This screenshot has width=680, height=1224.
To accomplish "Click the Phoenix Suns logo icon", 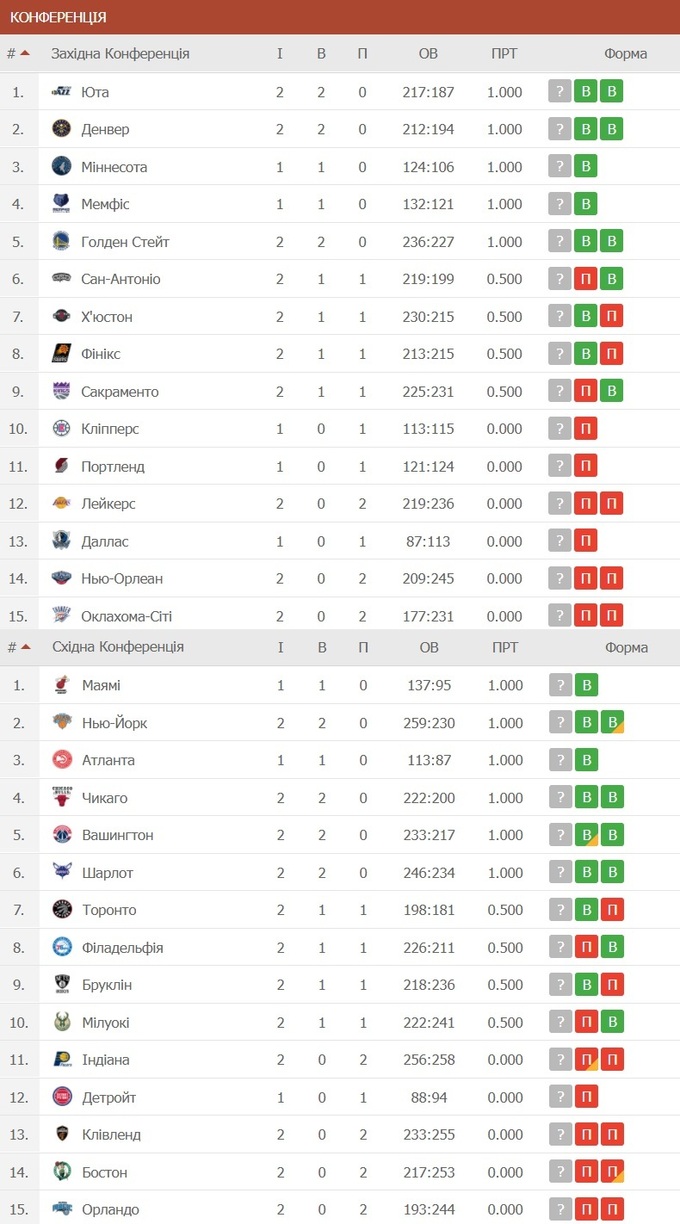I will pos(62,353).
